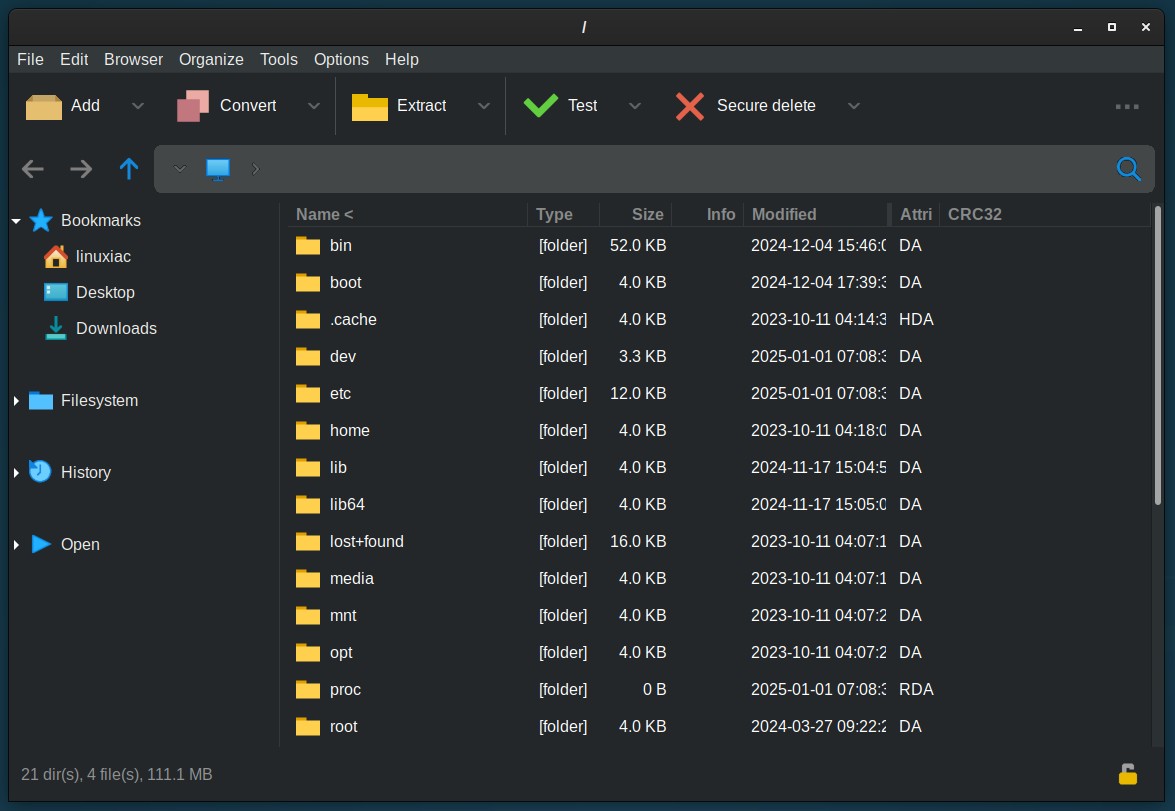This screenshot has height=811, width=1175.
Task: Sort by the Type column header
Action: [x=564, y=214]
